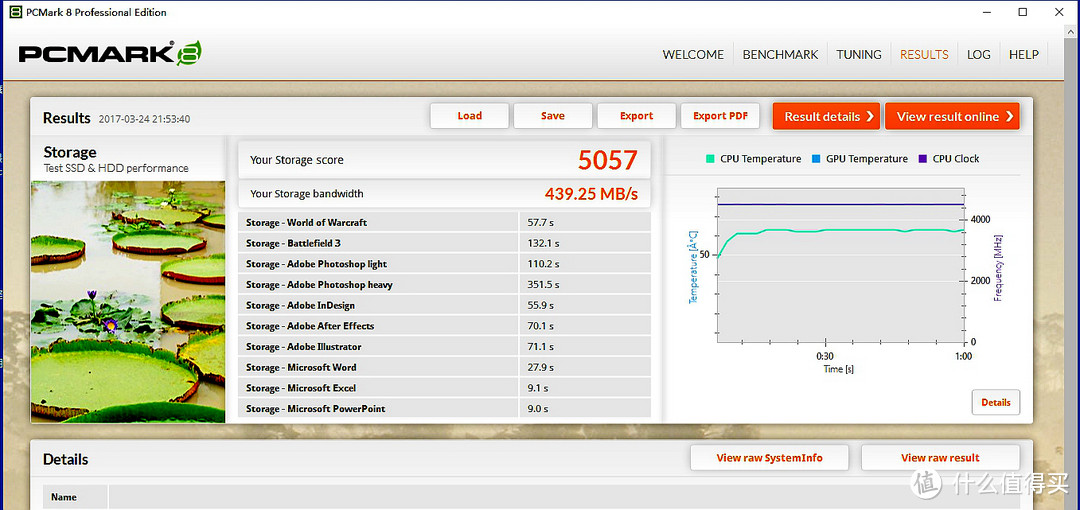Click the PCMark 8 logo
This screenshot has height=510, width=1080.
pos(110,54)
